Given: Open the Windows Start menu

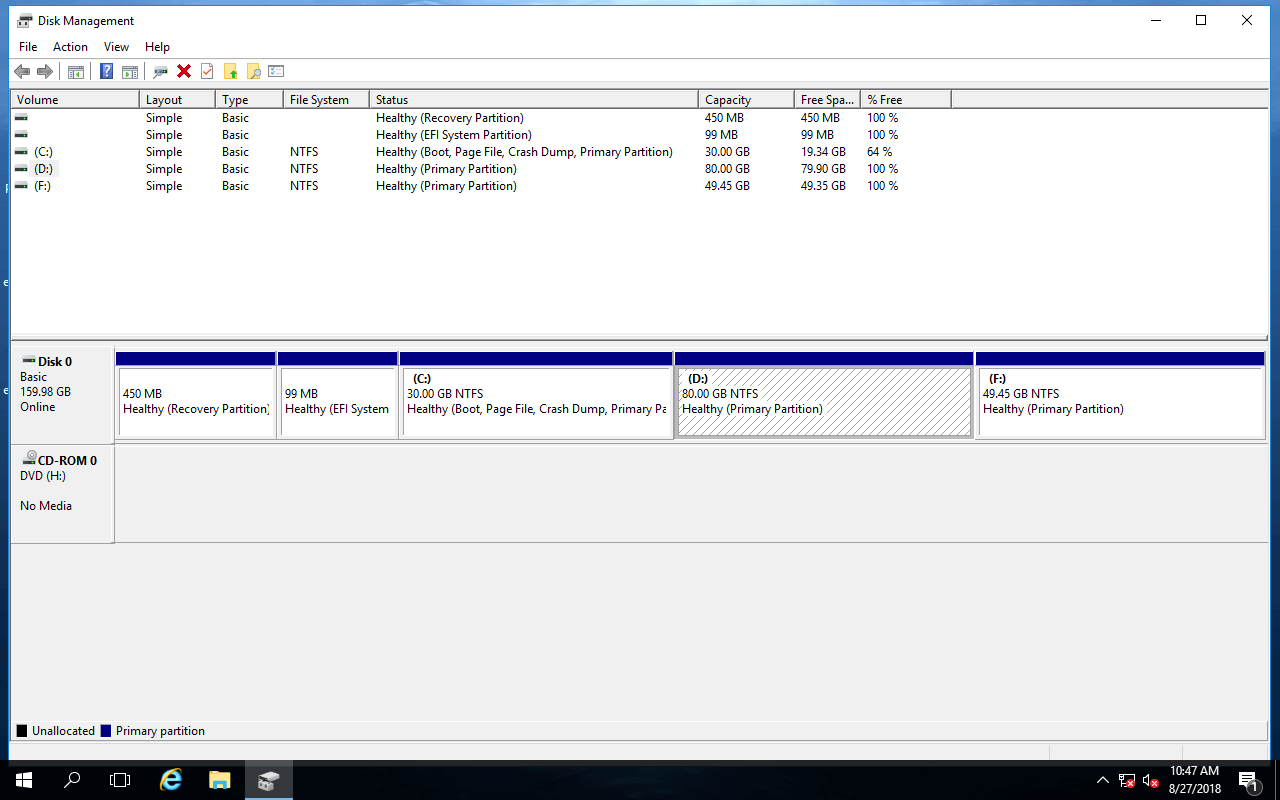Looking at the screenshot, I should pos(24,780).
